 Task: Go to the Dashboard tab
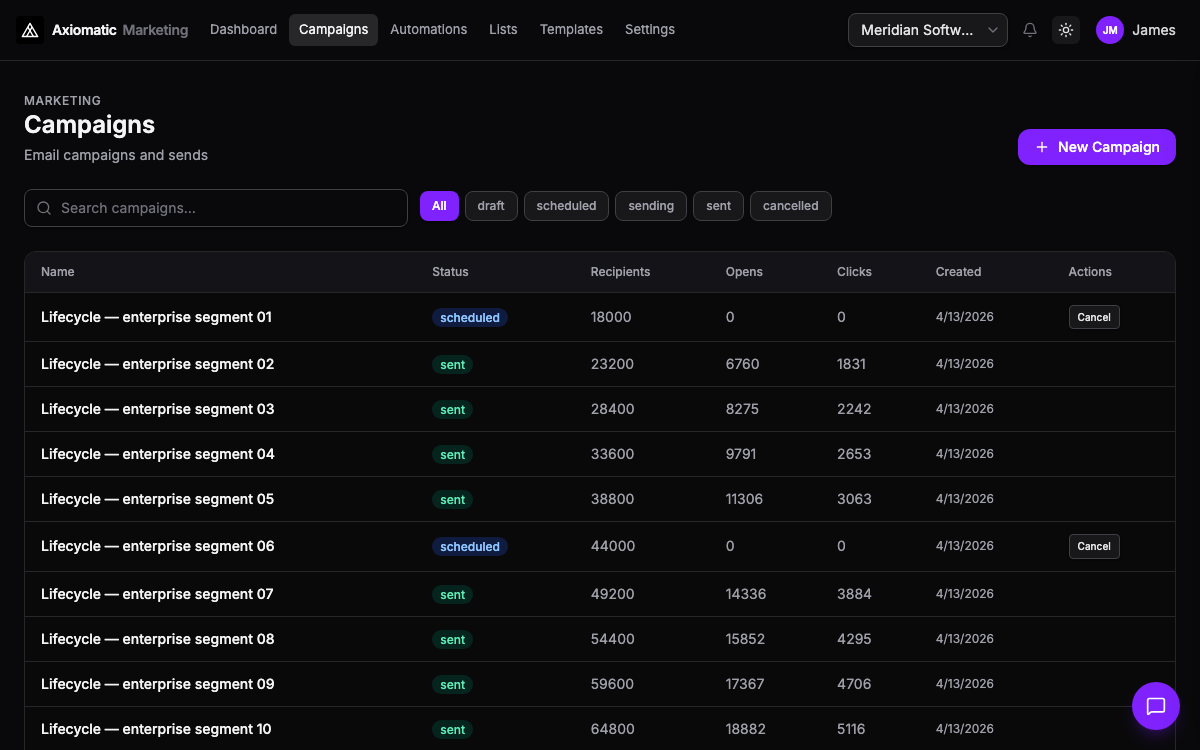[x=243, y=30]
